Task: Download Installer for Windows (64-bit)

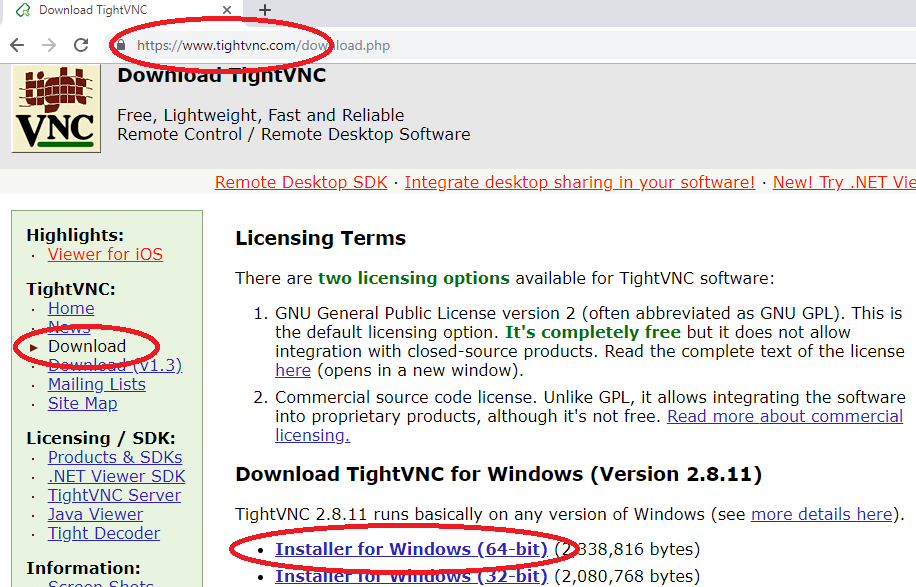Action: (x=411, y=549)
